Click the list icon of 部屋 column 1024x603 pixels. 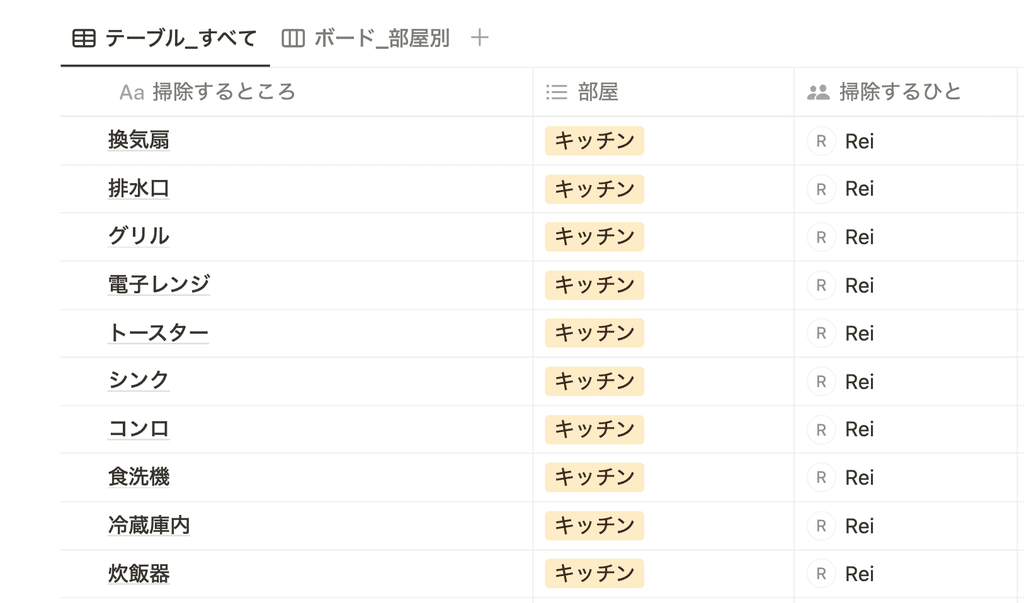[x=556, y=92]
